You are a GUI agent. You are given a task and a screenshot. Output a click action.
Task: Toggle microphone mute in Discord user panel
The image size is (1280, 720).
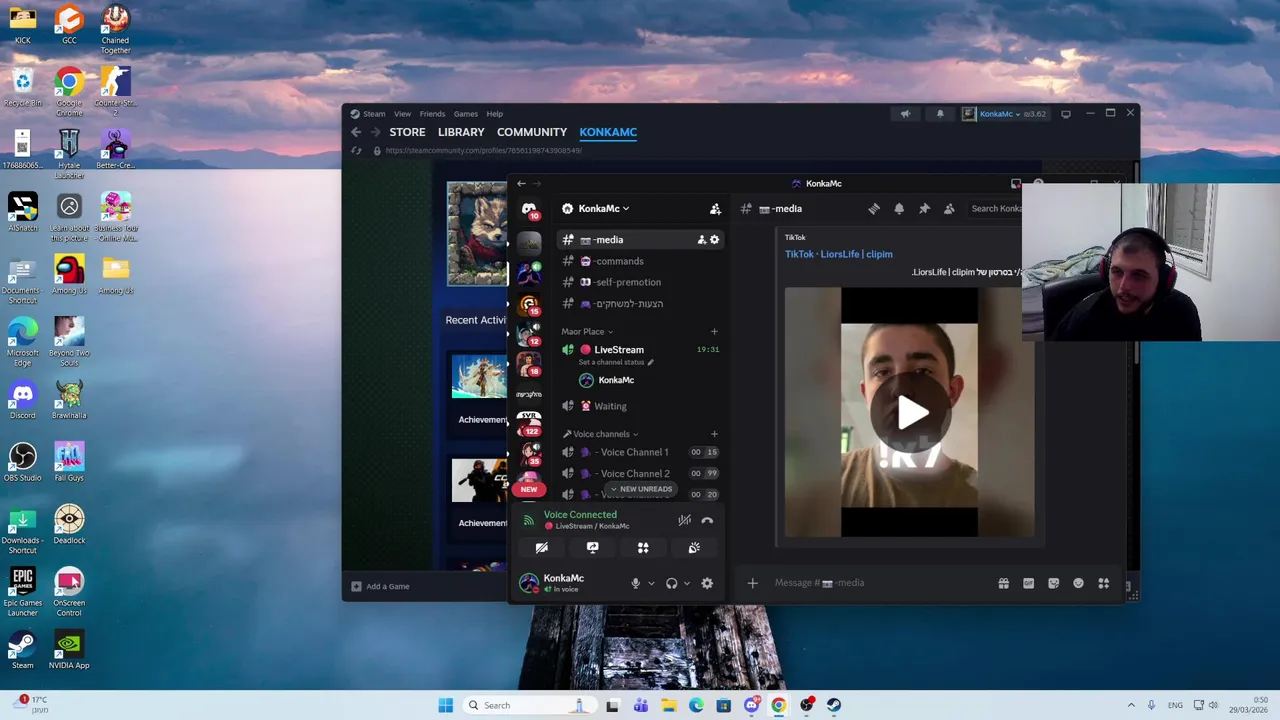pos(635,583)
